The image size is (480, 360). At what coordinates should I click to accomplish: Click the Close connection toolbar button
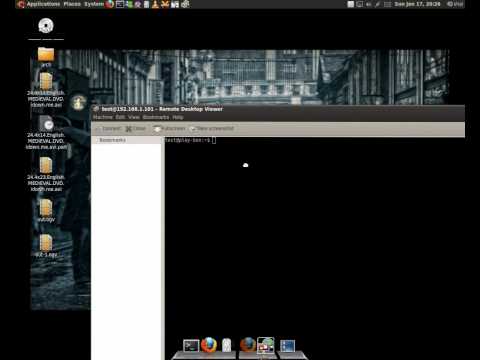(136, 129)
